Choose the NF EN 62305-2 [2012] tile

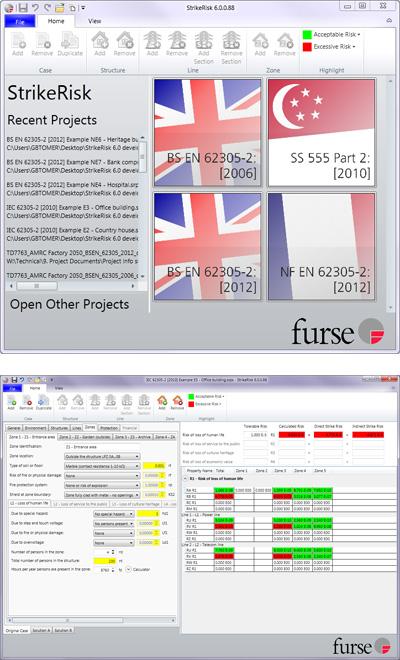pyautogui.click(x=321, y=247)
